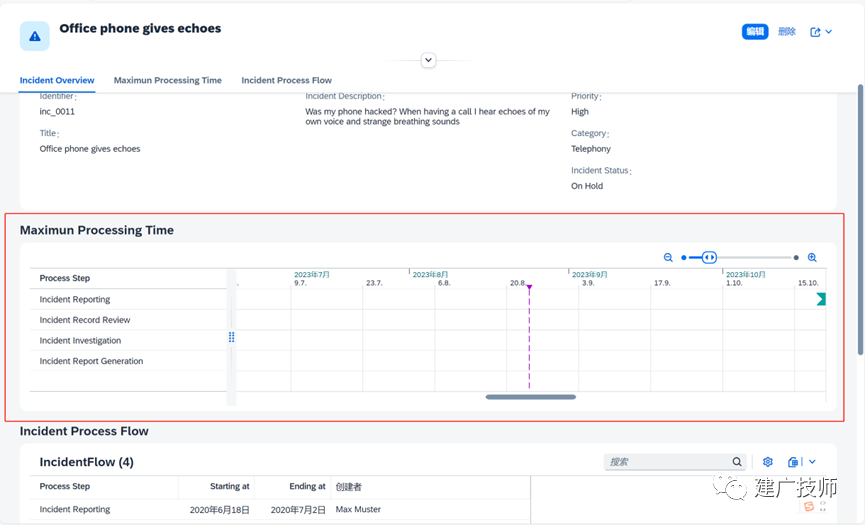Image resolution: width=865 pixels, height=525 pixels.
Task: Click the 搜索 search field in IncidentFlow
Action: [x=669, y=462]
